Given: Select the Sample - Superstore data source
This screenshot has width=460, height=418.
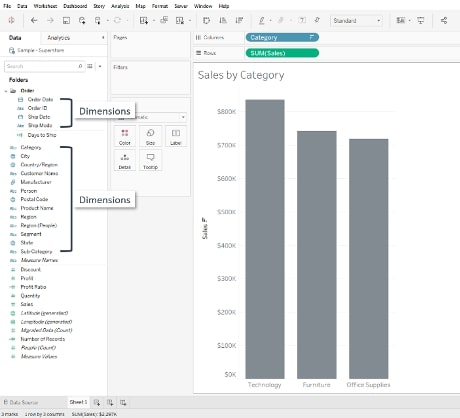Looking at the screenshot, I should (41, 50).
